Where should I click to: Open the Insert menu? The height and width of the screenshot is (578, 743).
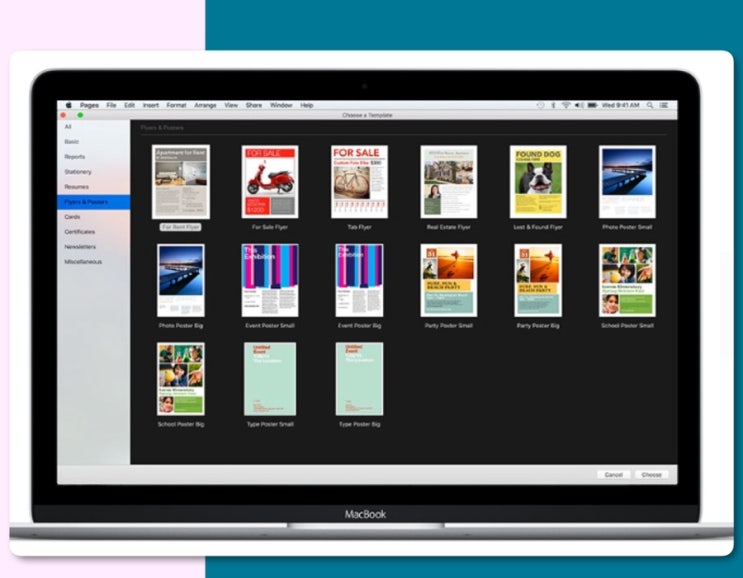click(151, 105)
